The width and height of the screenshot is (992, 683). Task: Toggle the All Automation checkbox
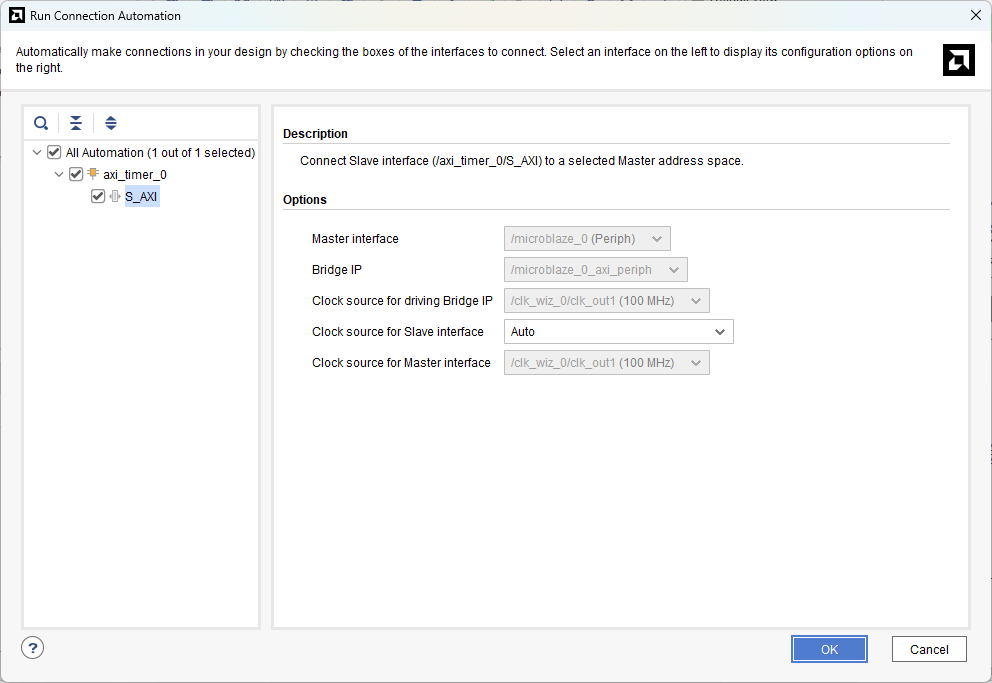pyautogui.click(x=54, y=152)
